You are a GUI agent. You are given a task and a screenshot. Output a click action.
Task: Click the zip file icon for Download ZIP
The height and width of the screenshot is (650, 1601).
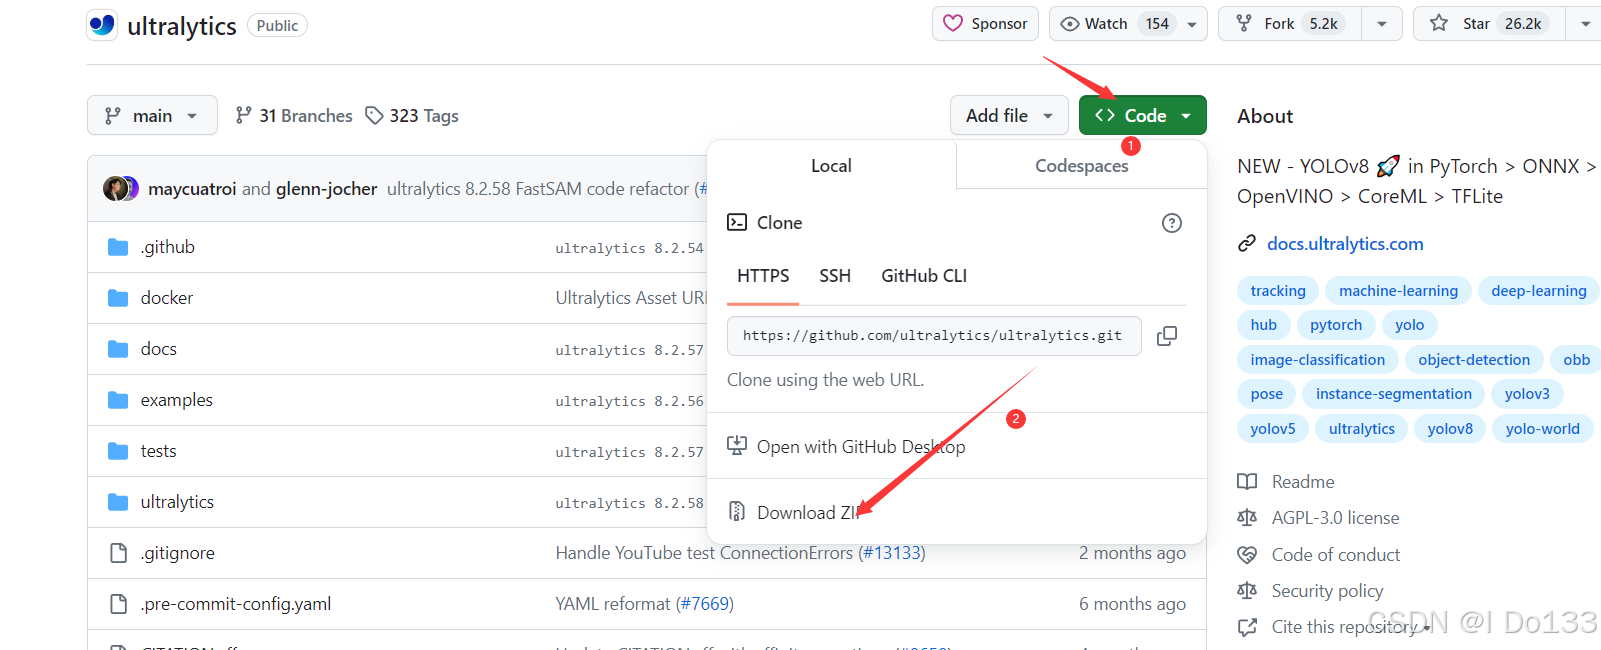pyautogui.click(x=737, y=512)
